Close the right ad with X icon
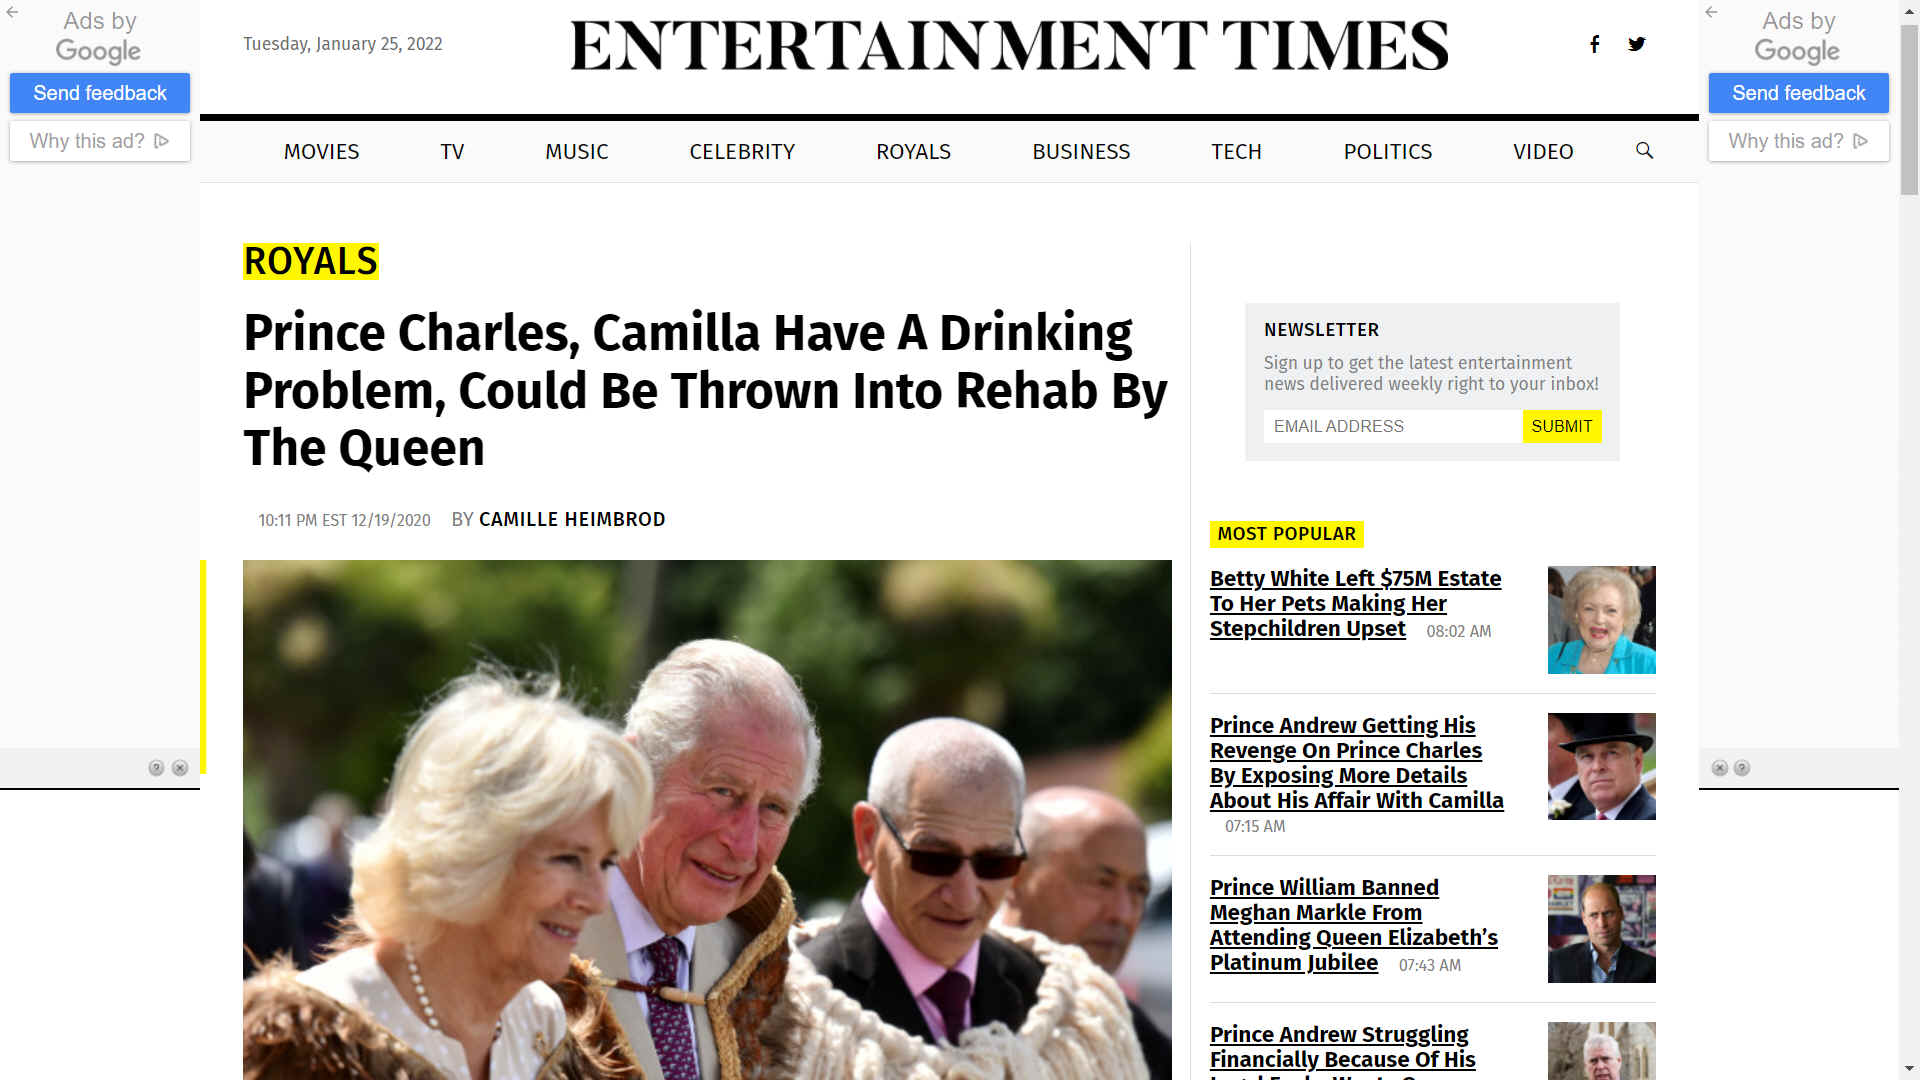 [x=1720, y=768]
